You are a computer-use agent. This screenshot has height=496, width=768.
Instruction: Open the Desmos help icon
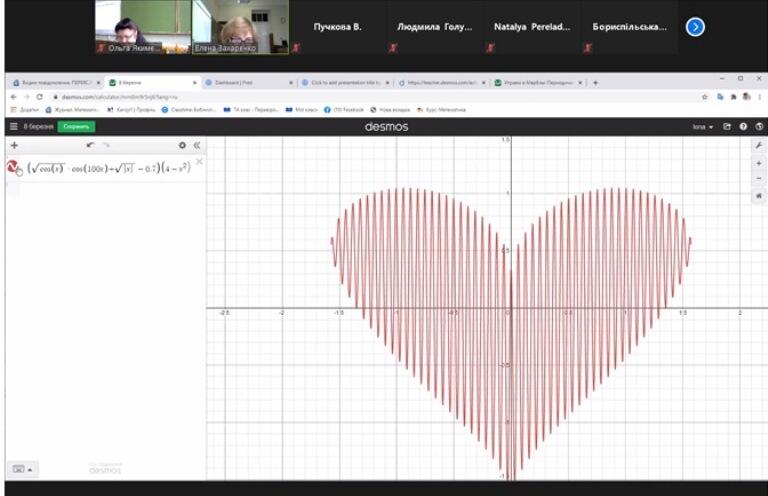tap(743, 126)
